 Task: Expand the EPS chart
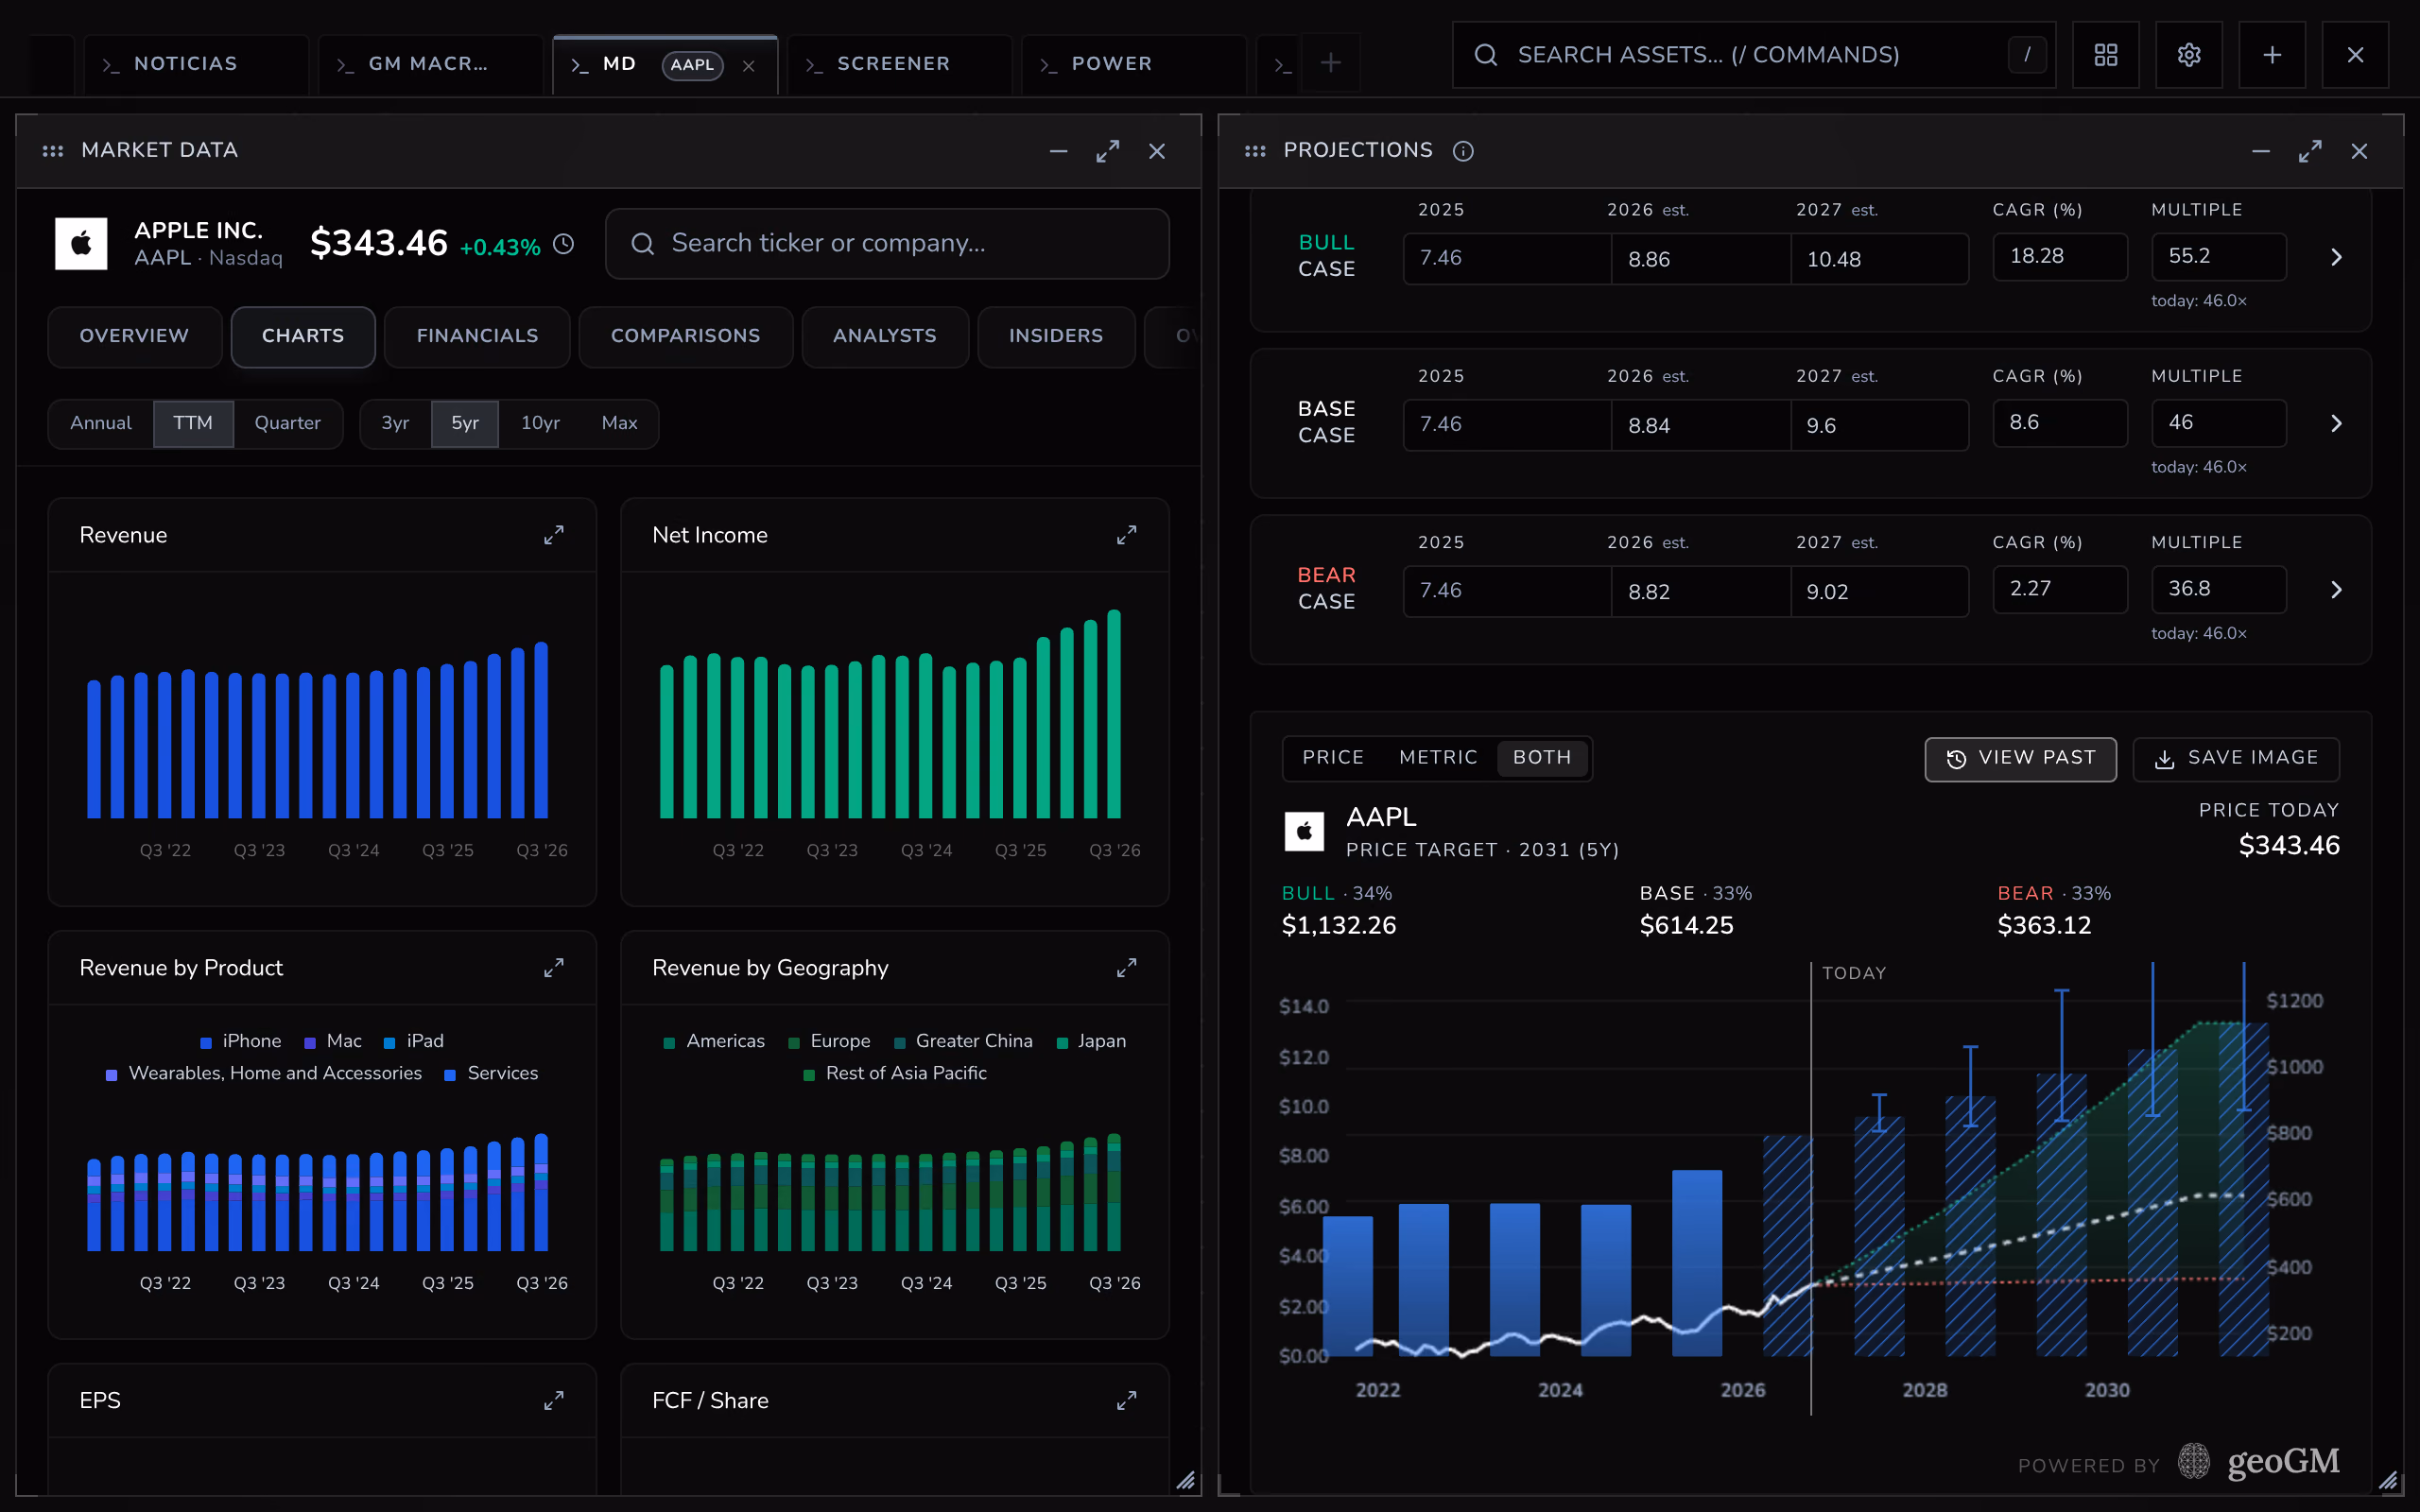pyautogui.click(x=554, y=1401)
